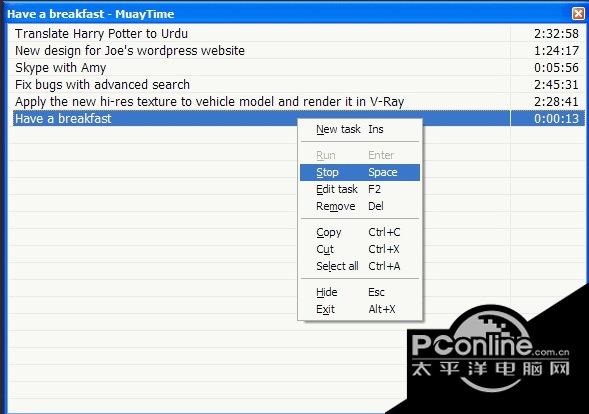
Task: Select the V-Ray hi-res texture task
Action: click(210, 101)
